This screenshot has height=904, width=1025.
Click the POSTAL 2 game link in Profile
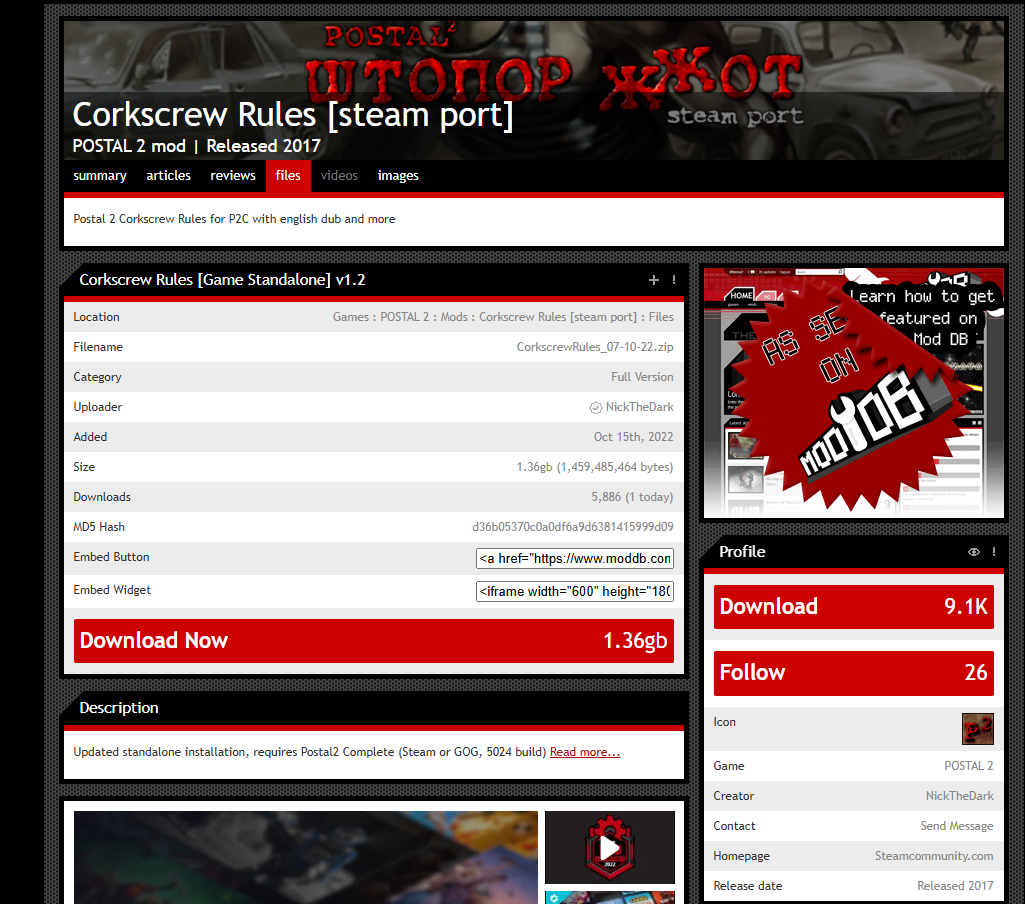click(968, 766)
